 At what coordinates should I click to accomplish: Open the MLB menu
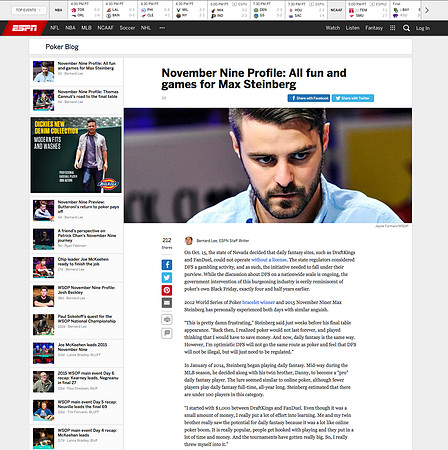[x=86, y=28]
